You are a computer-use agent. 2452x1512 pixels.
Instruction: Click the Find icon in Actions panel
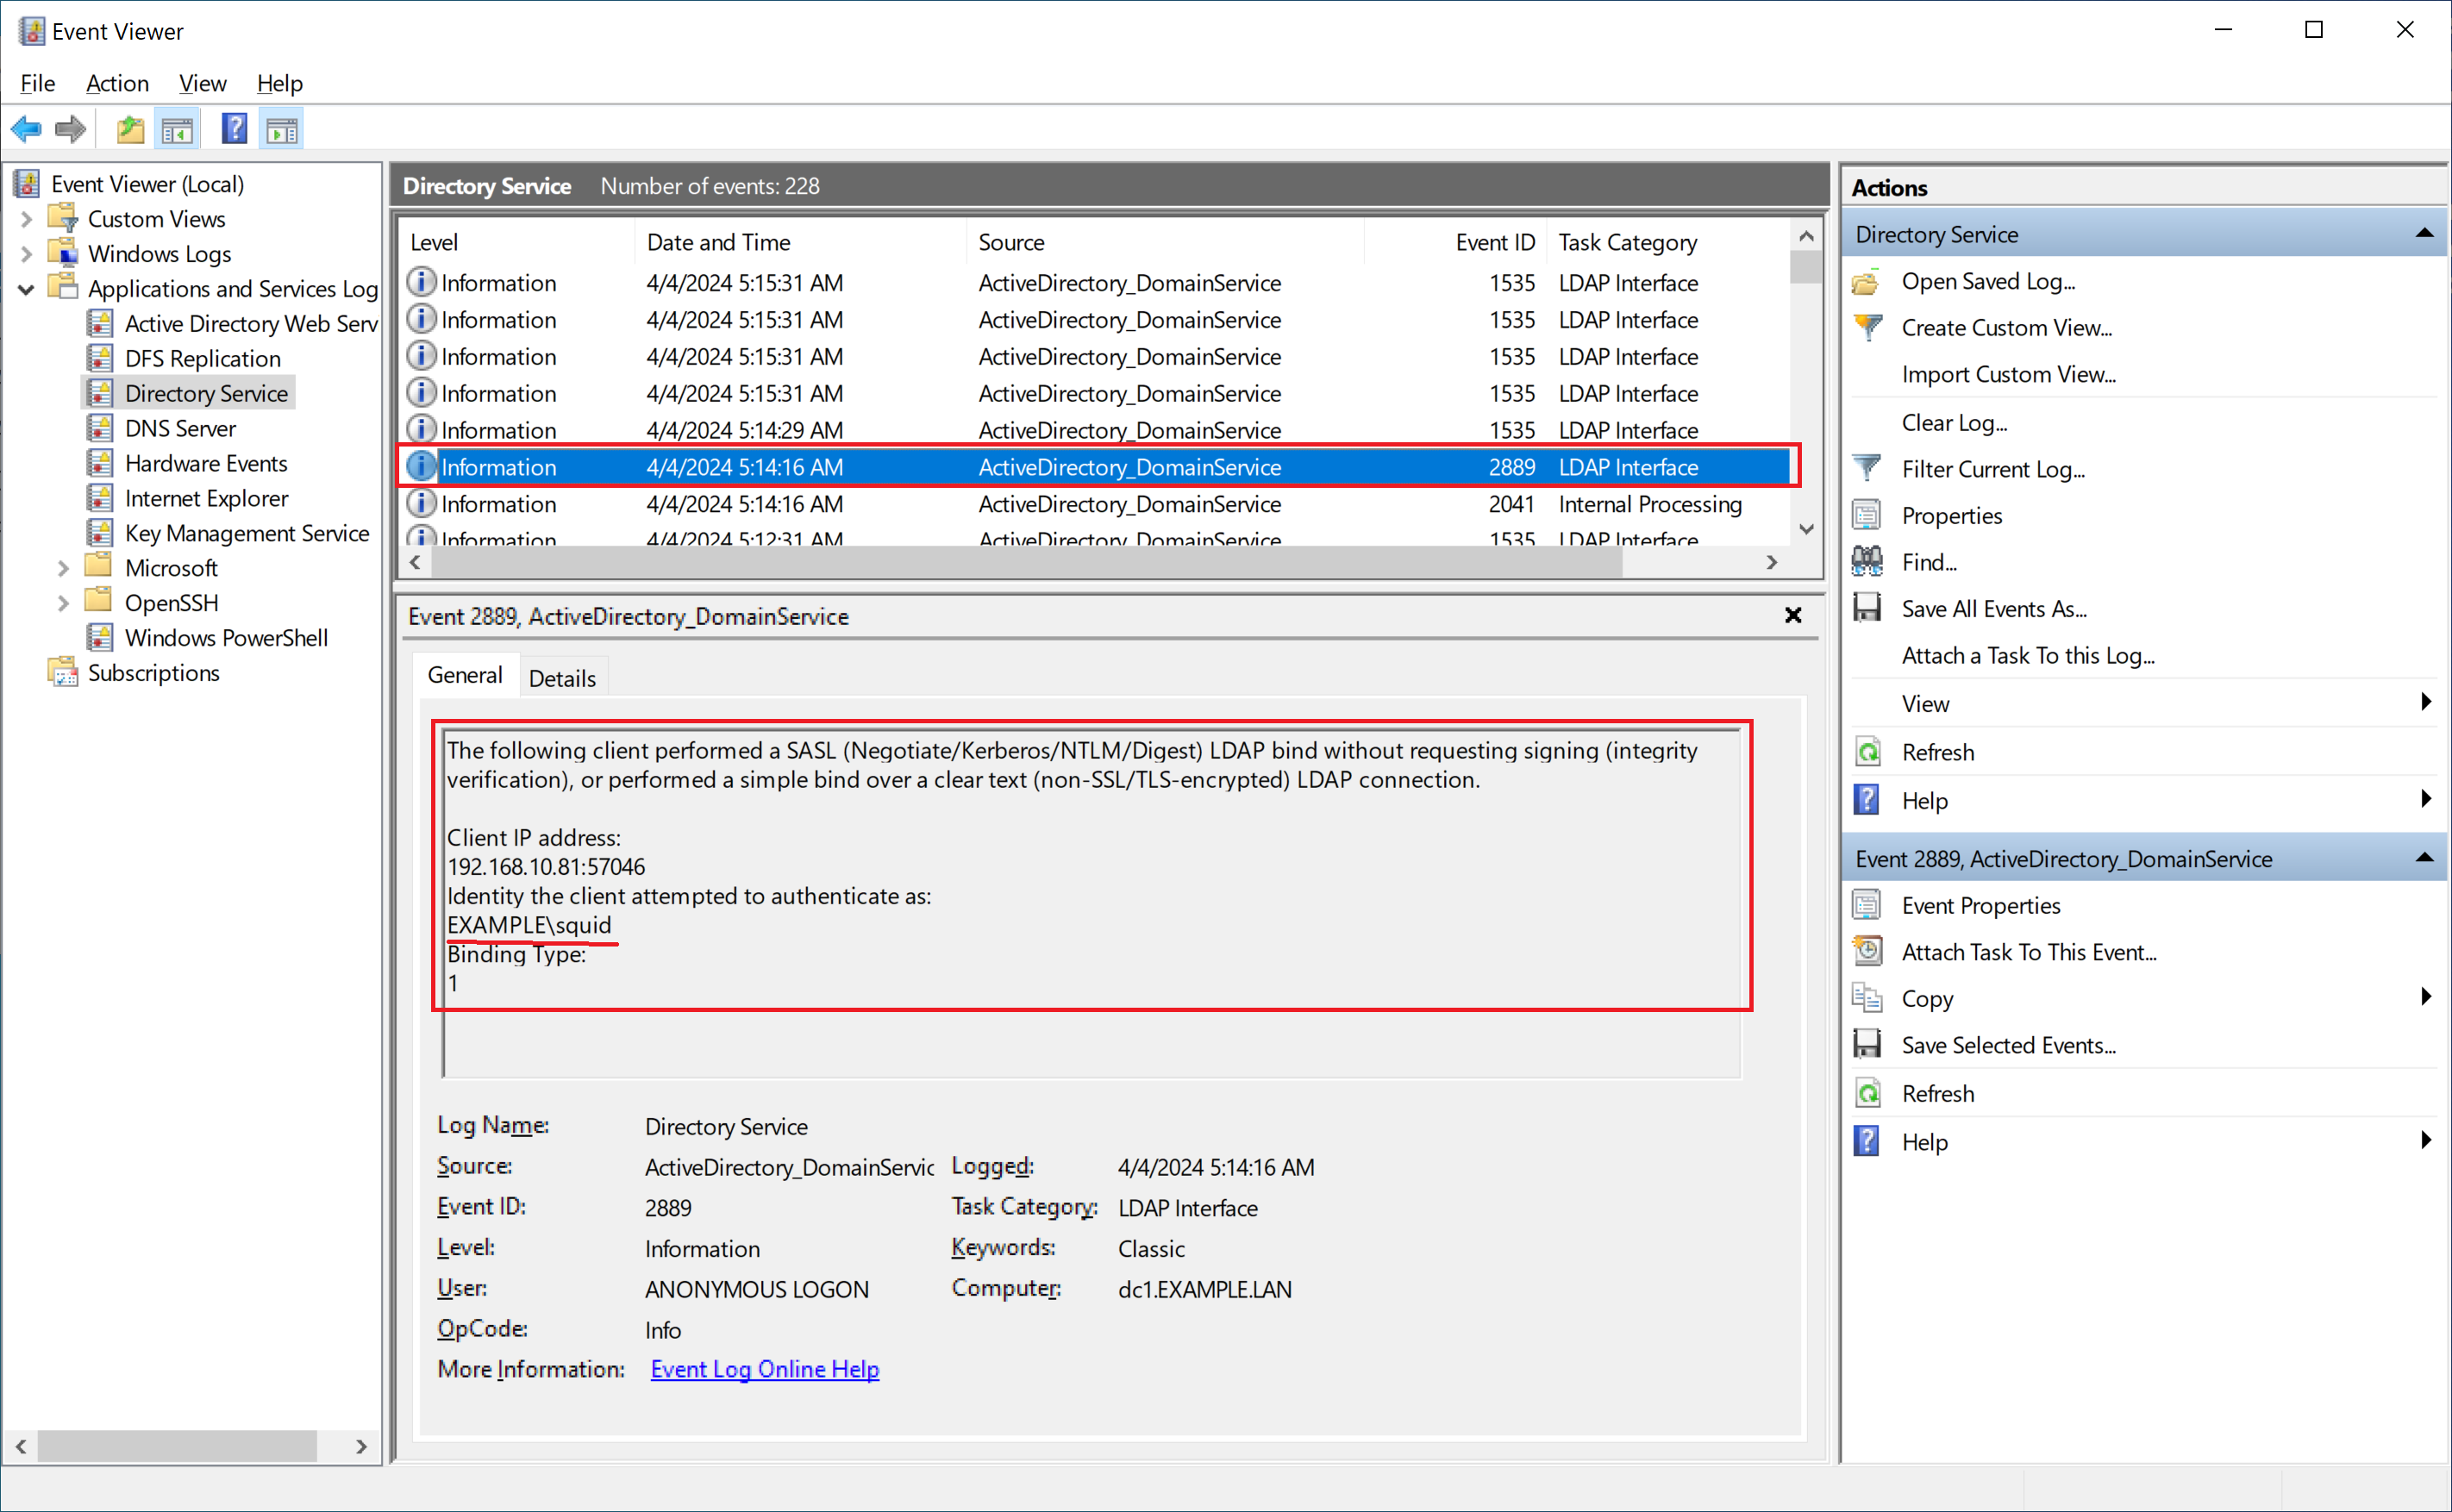click(x=1871, y=560)
